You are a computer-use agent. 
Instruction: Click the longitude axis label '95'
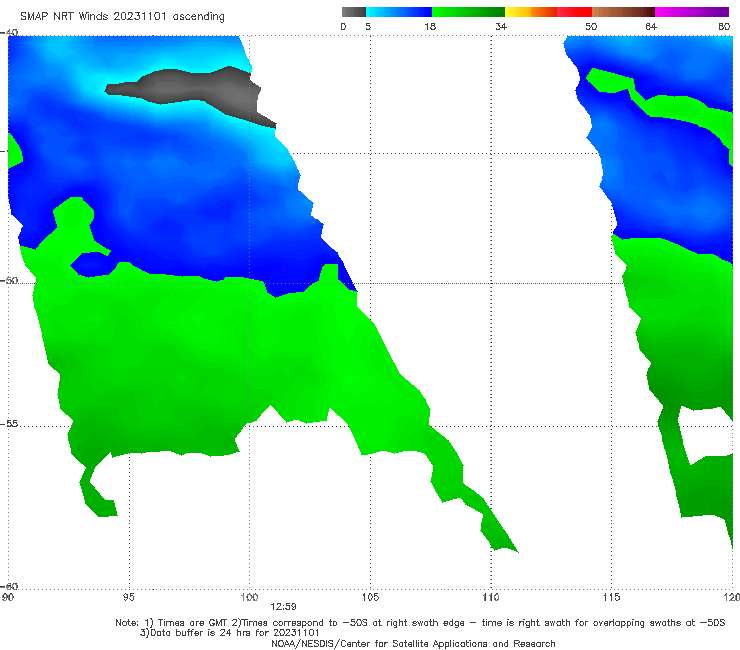click(128, 598)
